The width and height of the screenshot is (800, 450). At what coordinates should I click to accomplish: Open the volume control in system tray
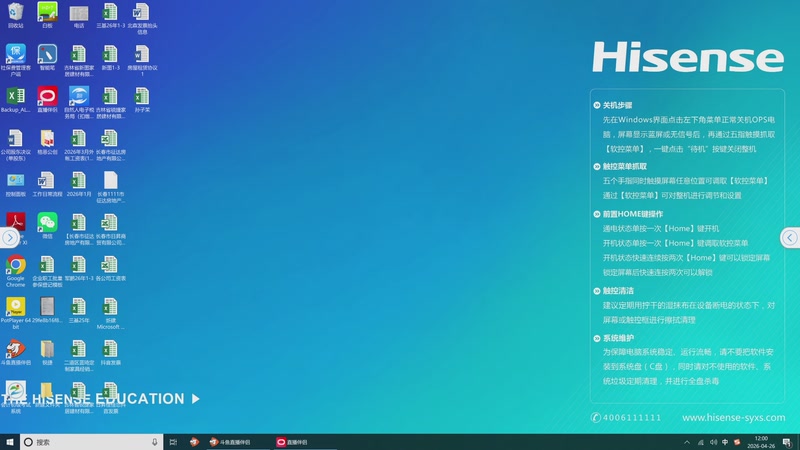coord(713,442)
